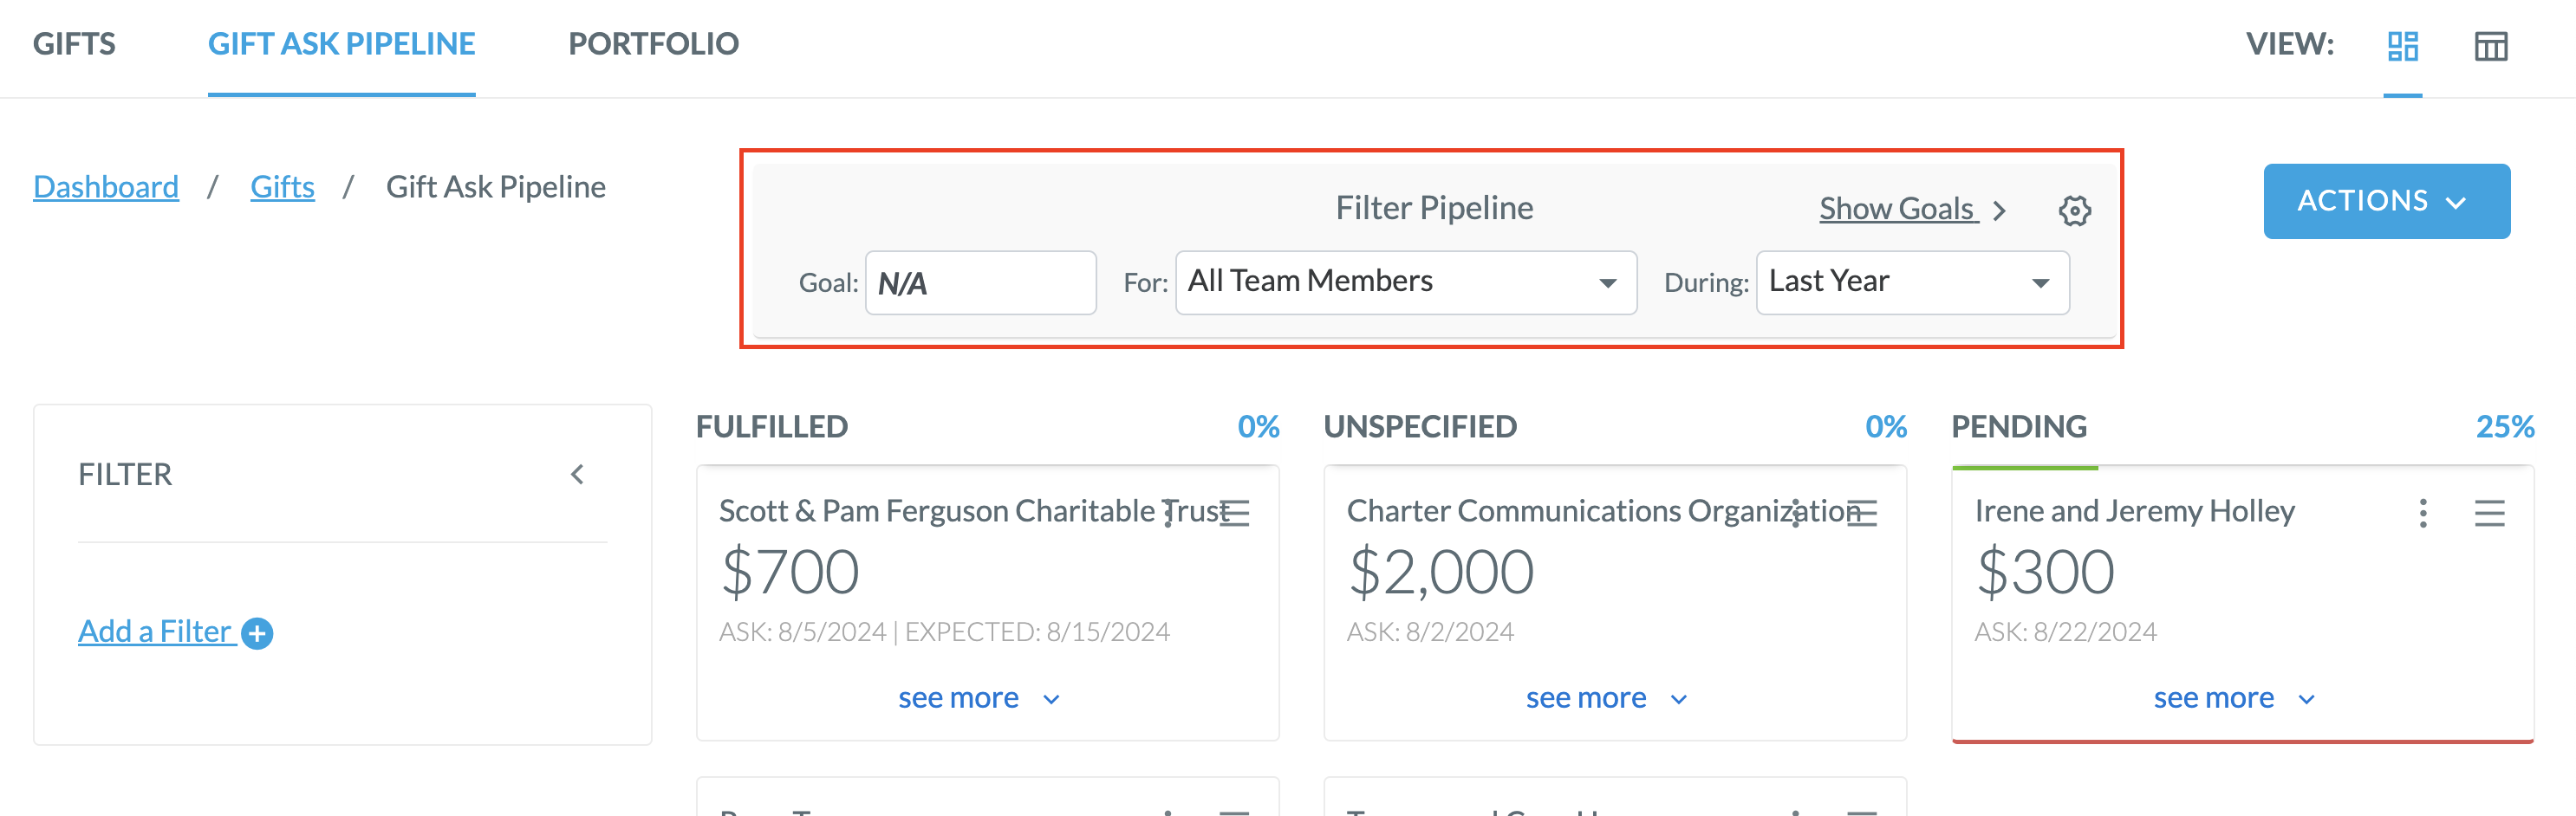Open kebab menu on Irene and Jeremy Holley card

tap(2422, 513)
